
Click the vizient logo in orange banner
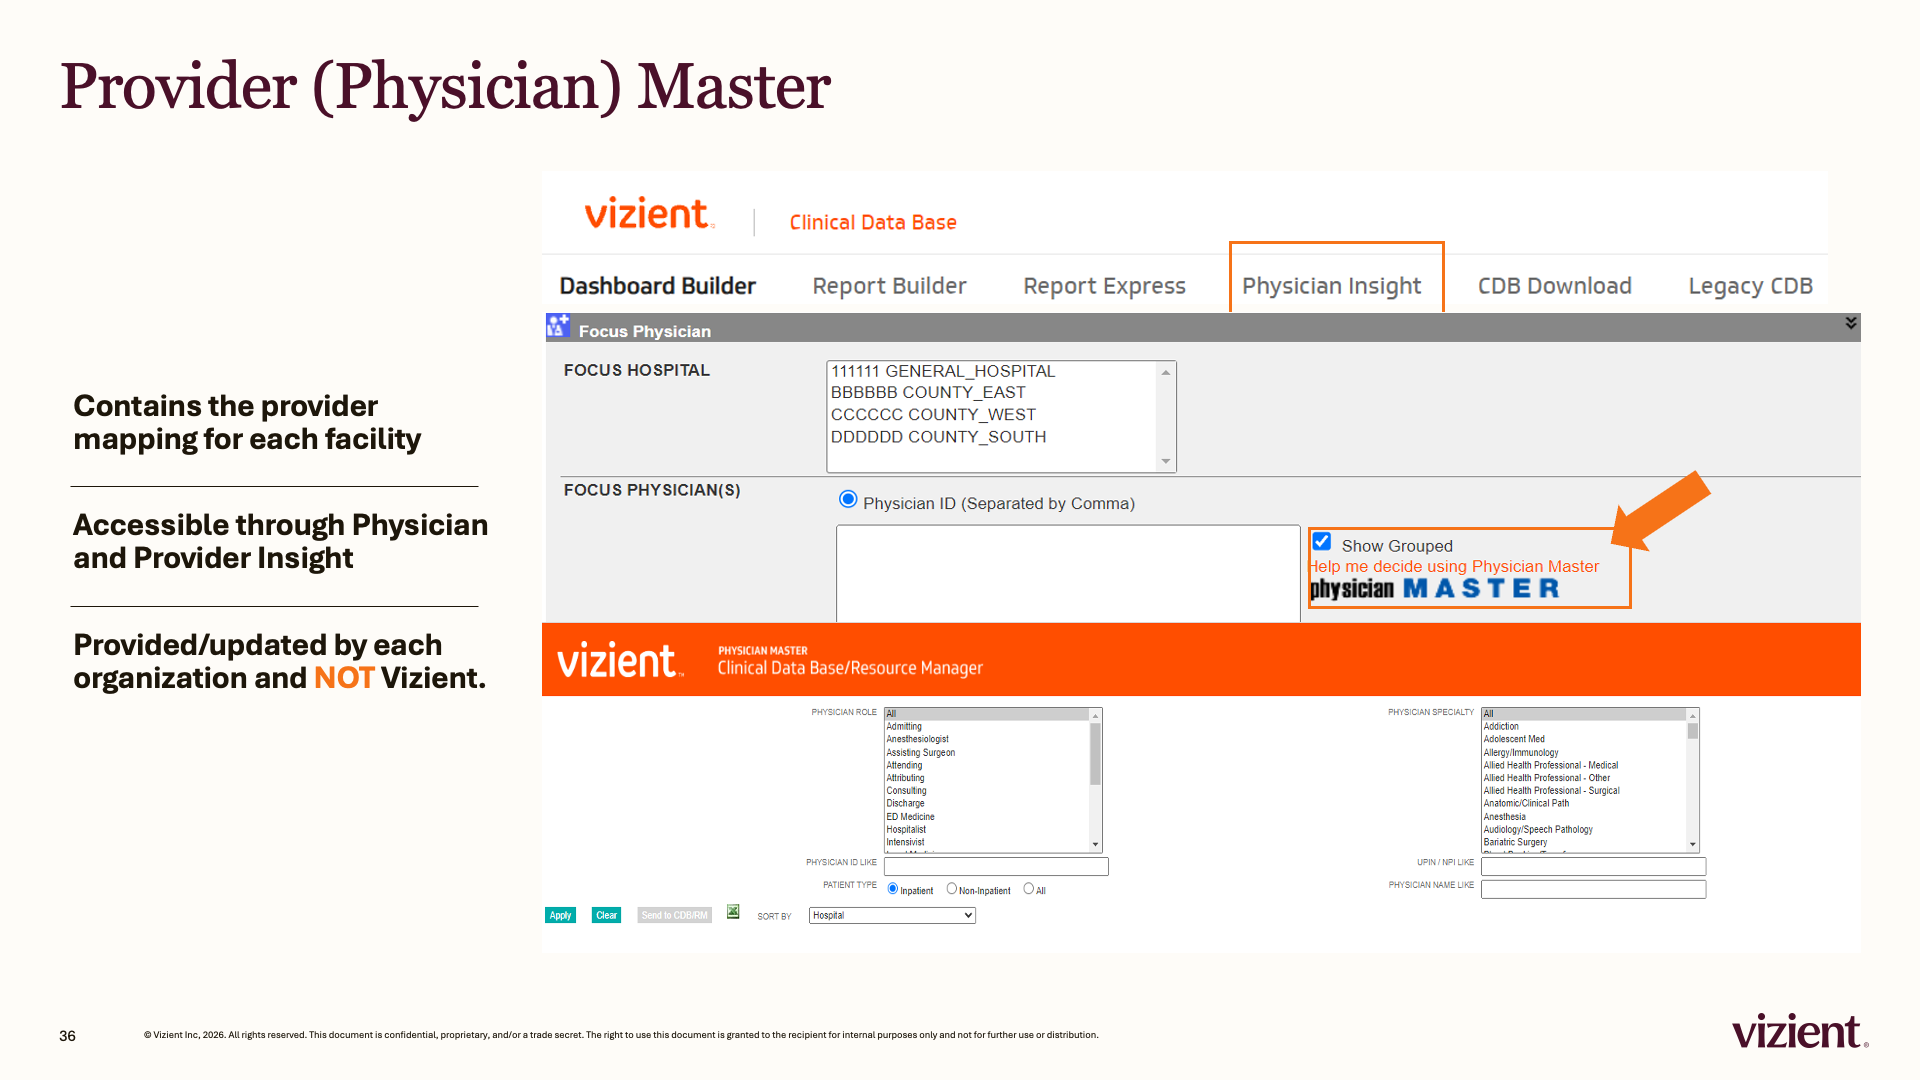point(620,661)
